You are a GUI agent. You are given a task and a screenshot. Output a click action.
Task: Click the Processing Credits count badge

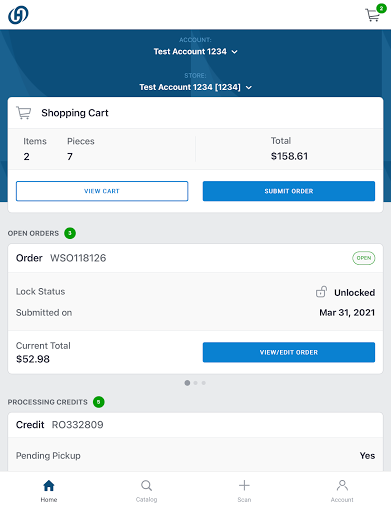[99, 402]
